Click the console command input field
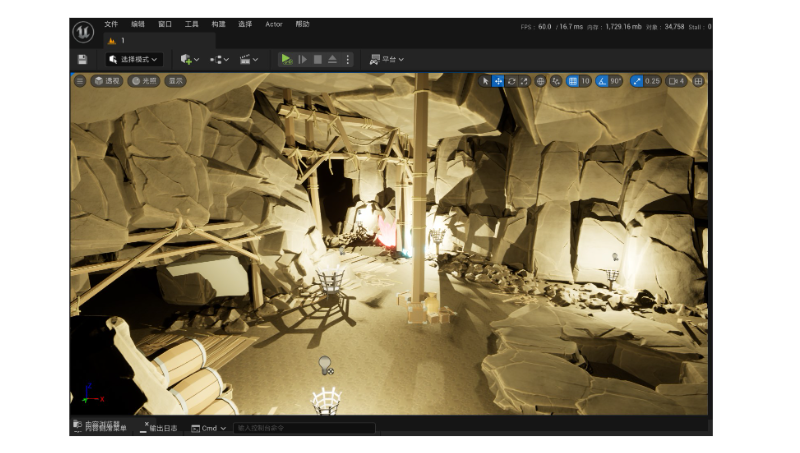 pos(304,428)
